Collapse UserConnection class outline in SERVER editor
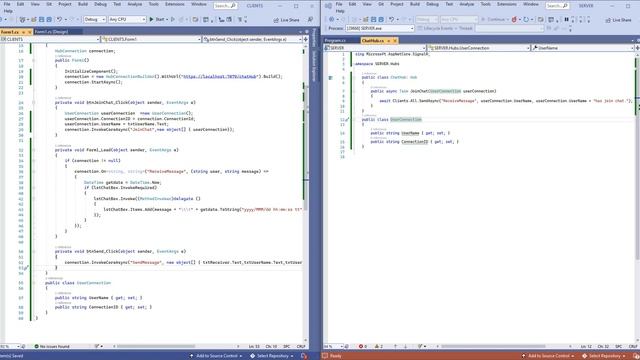The width and height of the screenshot is (640, 360). [x=354, y=120]
